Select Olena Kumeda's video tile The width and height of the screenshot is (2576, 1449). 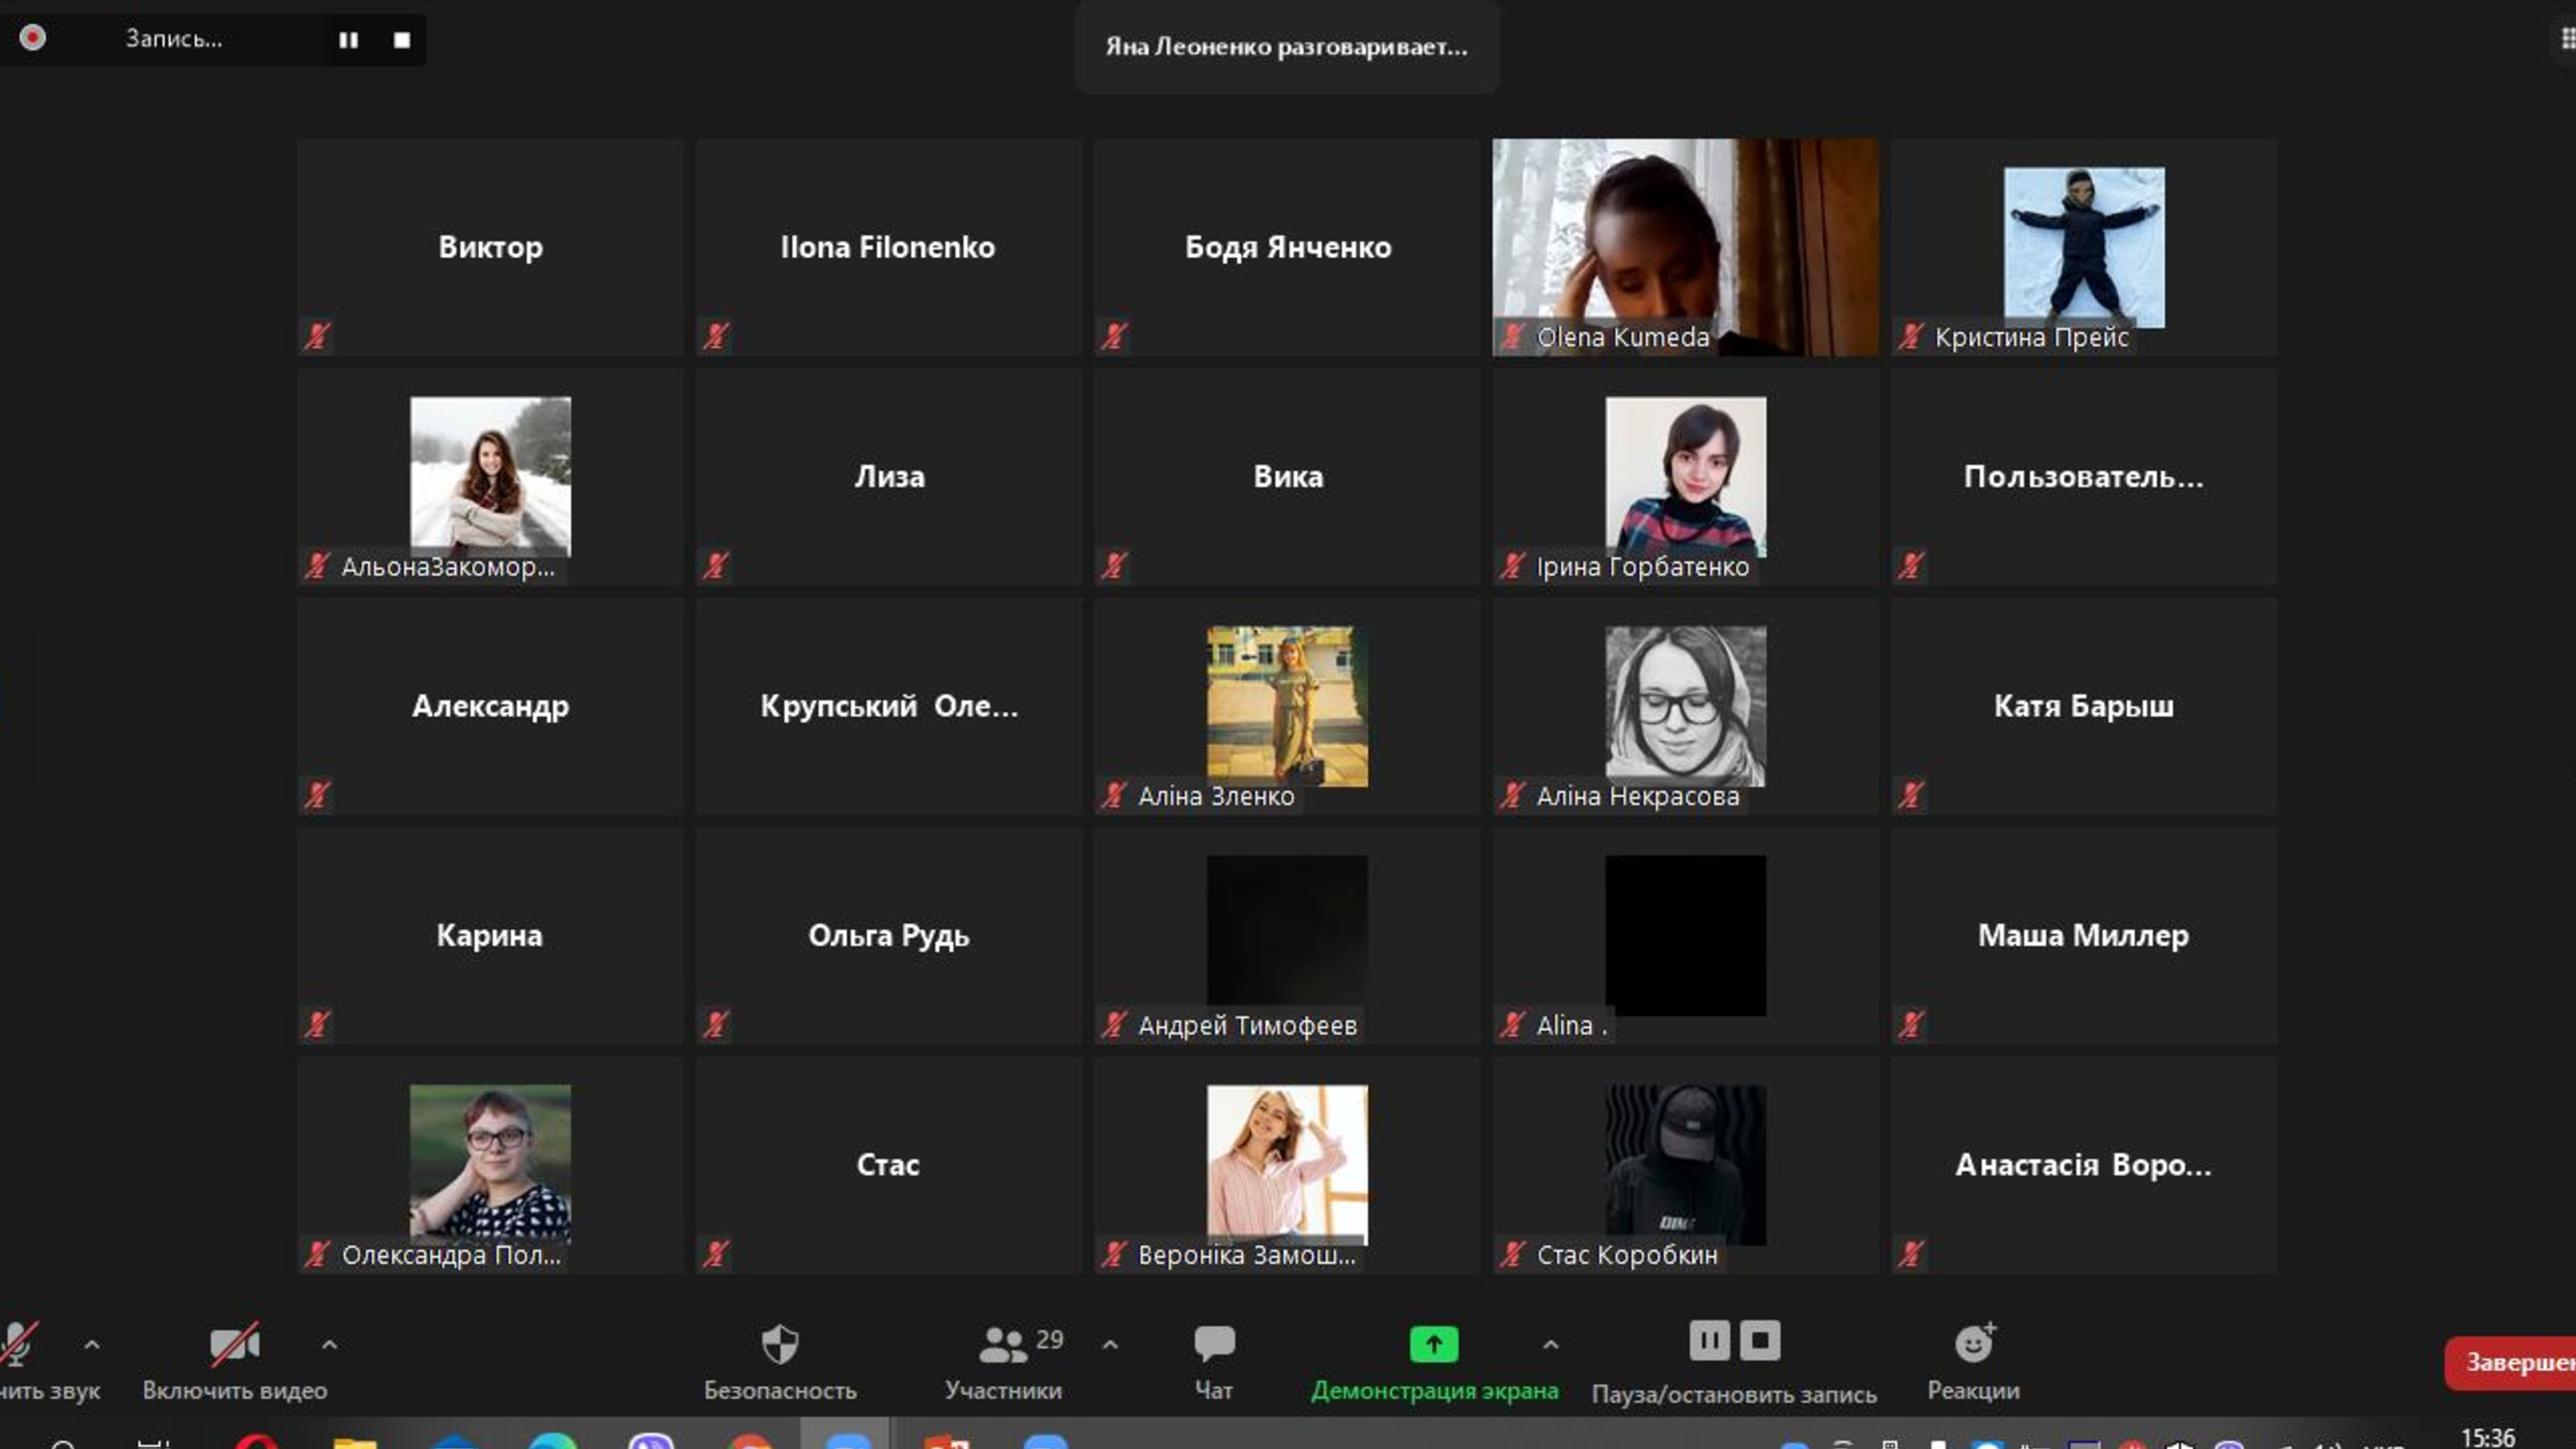click(x=1685, y=247)
